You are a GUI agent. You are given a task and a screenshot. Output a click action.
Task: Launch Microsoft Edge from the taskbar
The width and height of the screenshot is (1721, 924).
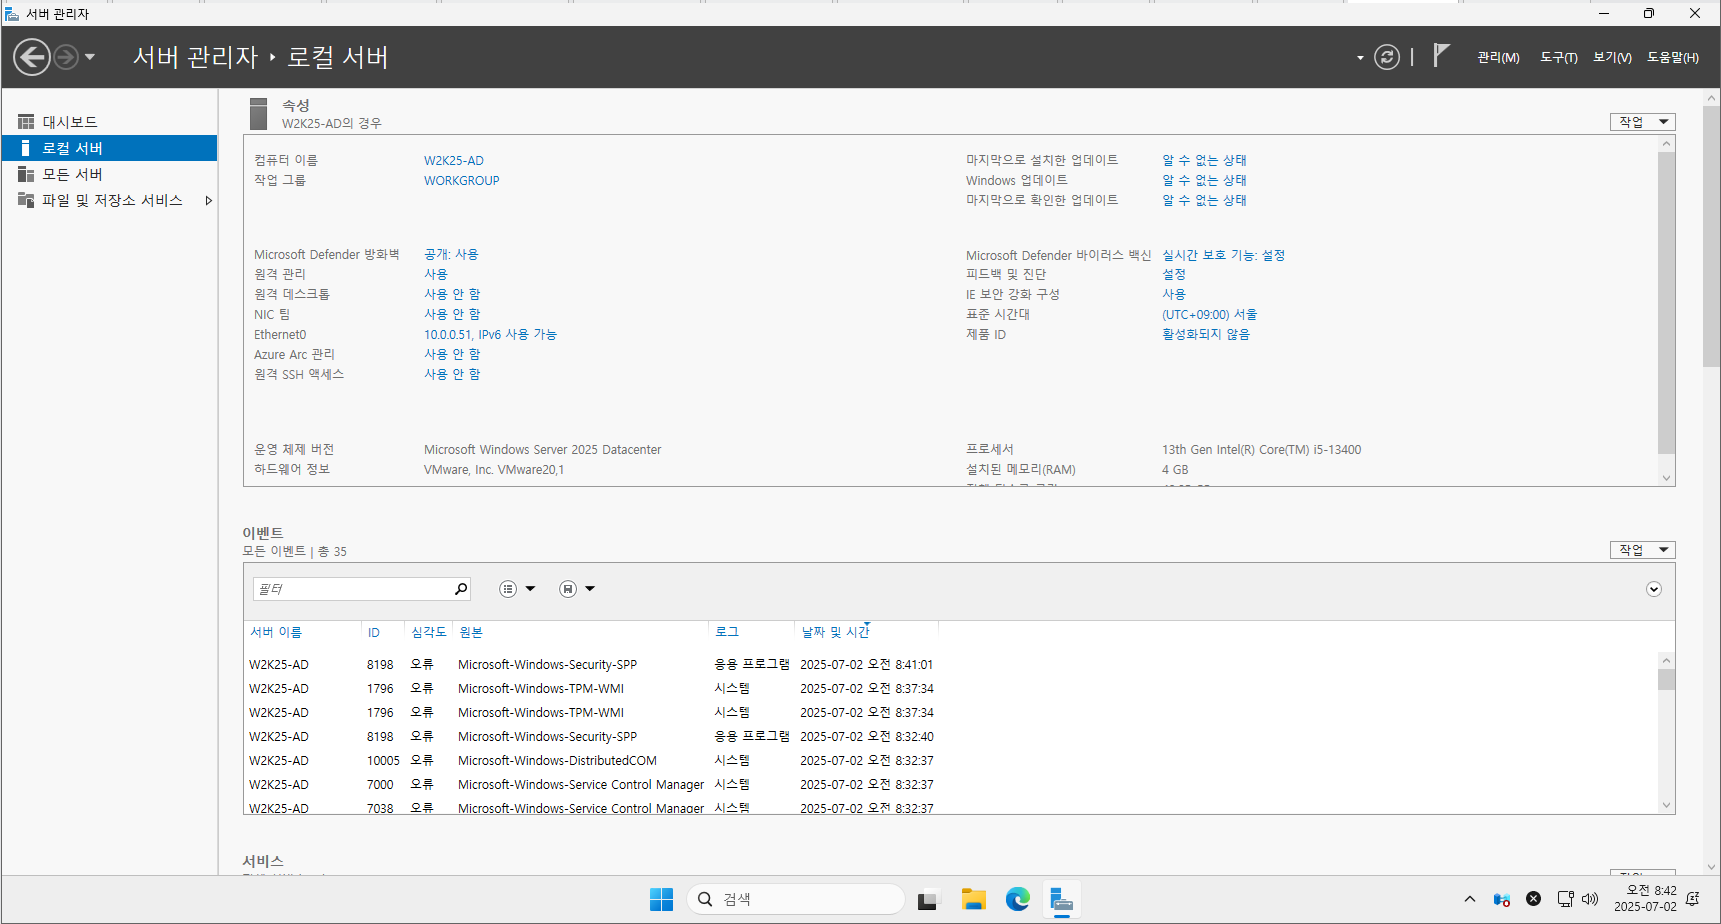pyautogui.click(x=1018, y=899)
